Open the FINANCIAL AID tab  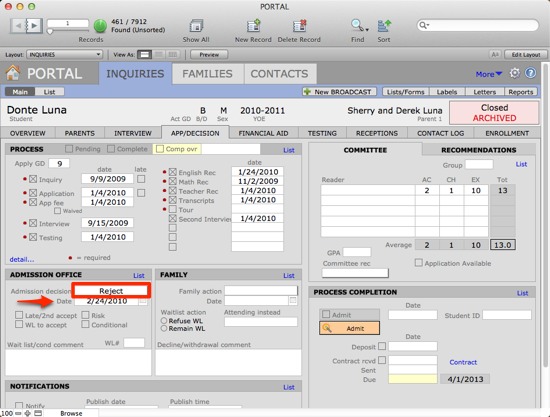pyautogui.click(x=263, y=133)
